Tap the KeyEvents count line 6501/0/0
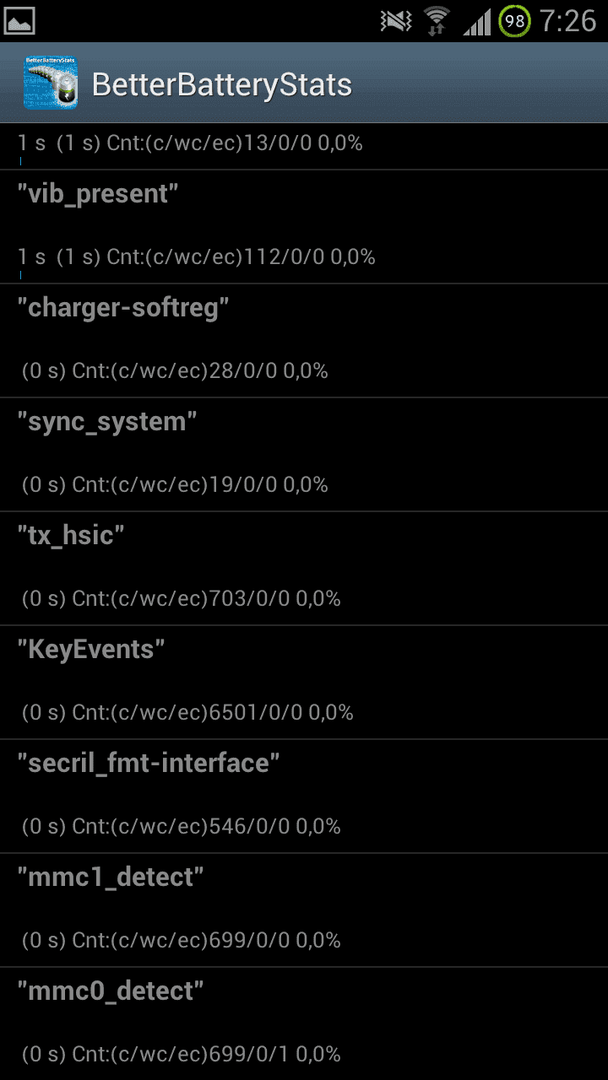Viewport: 608px width, 1080px height. tap(187, 712)
